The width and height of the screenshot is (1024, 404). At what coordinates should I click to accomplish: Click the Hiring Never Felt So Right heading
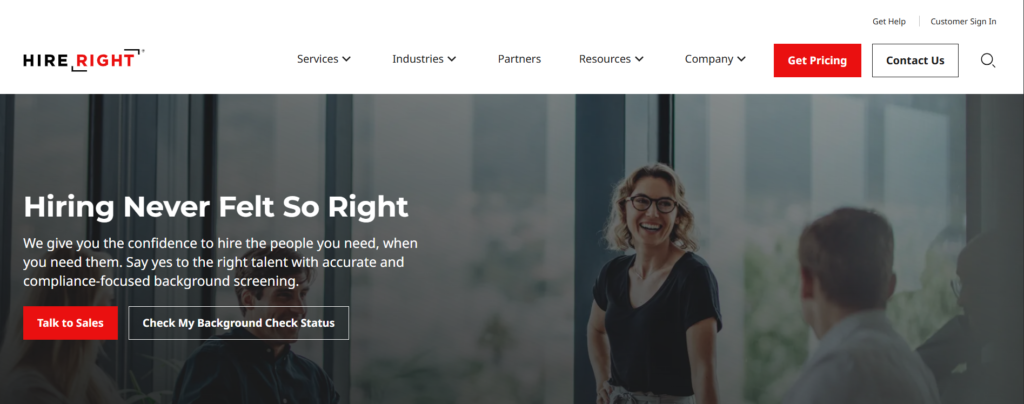[x=216, y=206]
